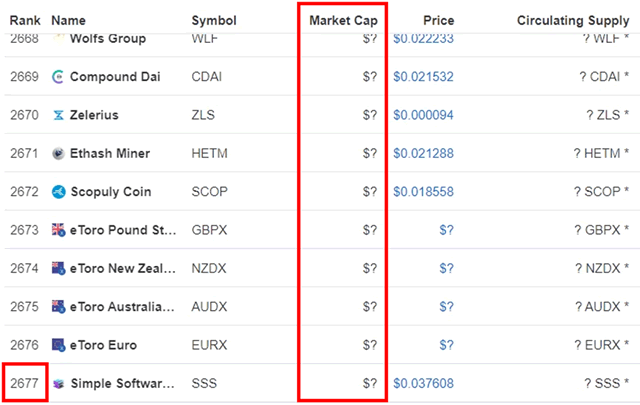The image size is (640, 405).
Task: Click the eToro Euro unknown price link
Action: click(x=446, y=345)
